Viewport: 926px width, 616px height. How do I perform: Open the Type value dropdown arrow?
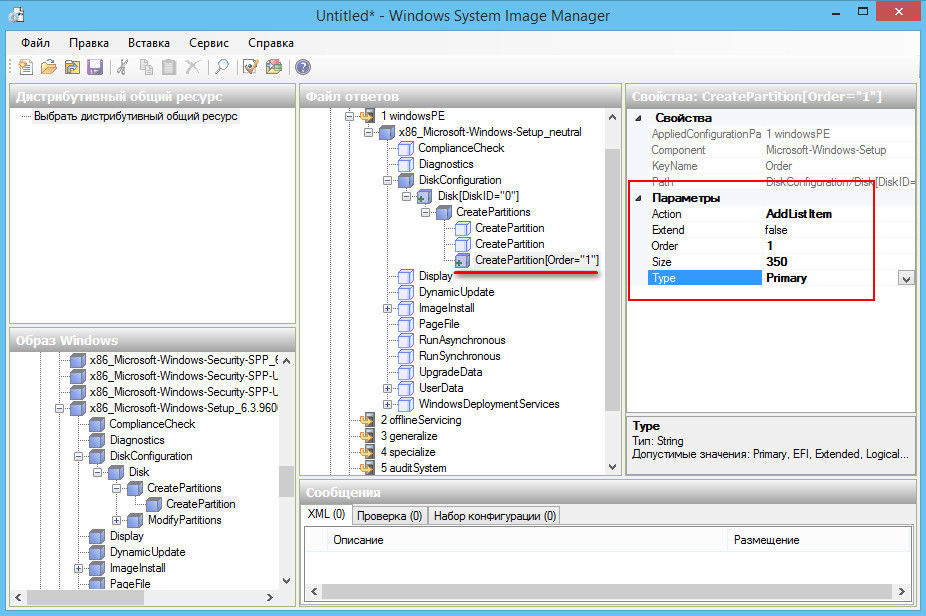pyautogui.click(x=906, y=278)
